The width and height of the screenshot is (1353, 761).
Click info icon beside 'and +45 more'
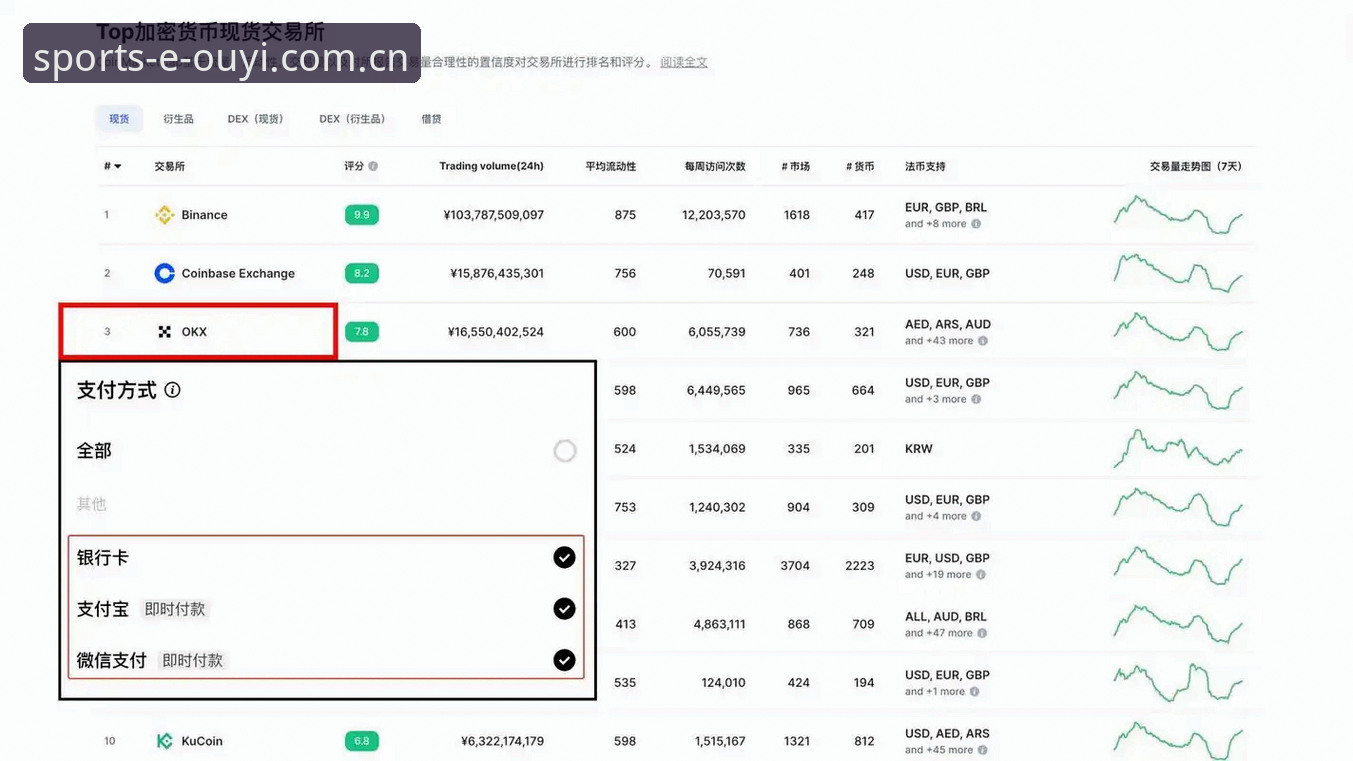pyautogui.click(x=983, y=750)
